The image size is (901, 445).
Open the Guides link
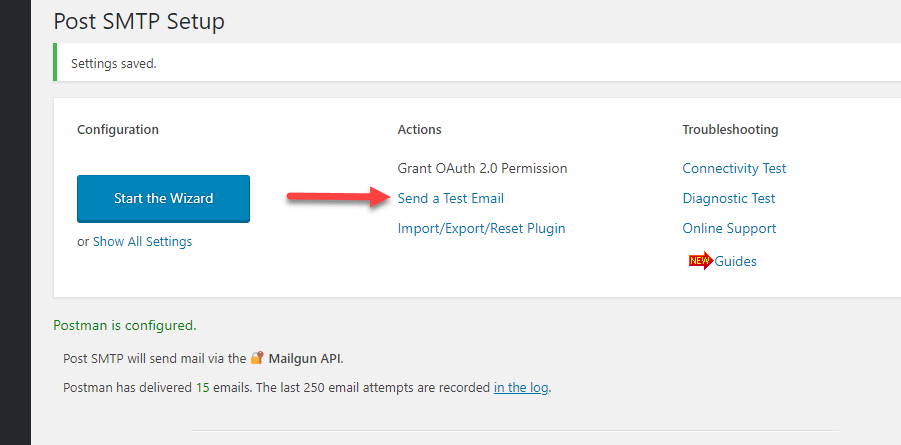[736, 262]
